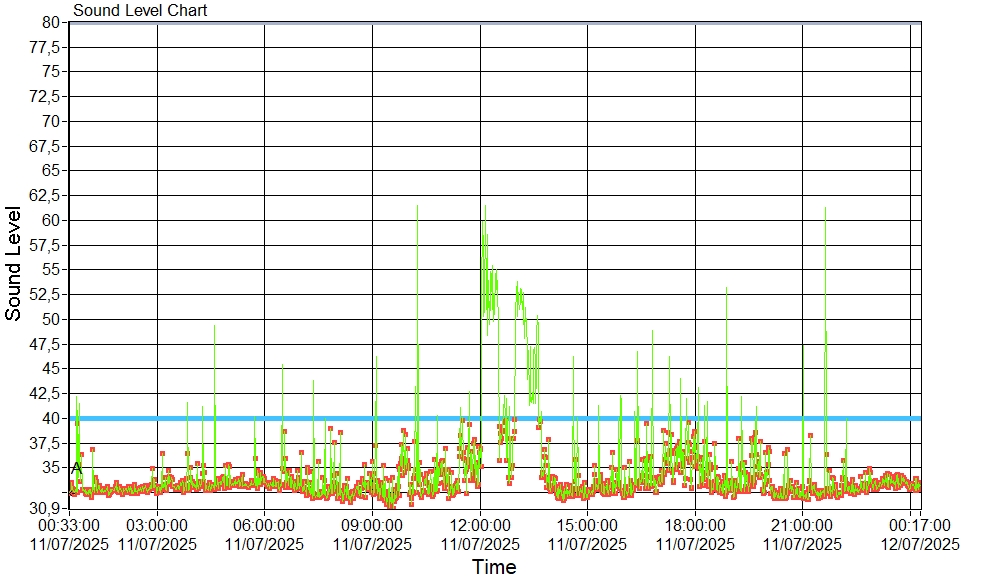
Task: Click the 'A' marker near the 35 level
Action: coord(76,467)
